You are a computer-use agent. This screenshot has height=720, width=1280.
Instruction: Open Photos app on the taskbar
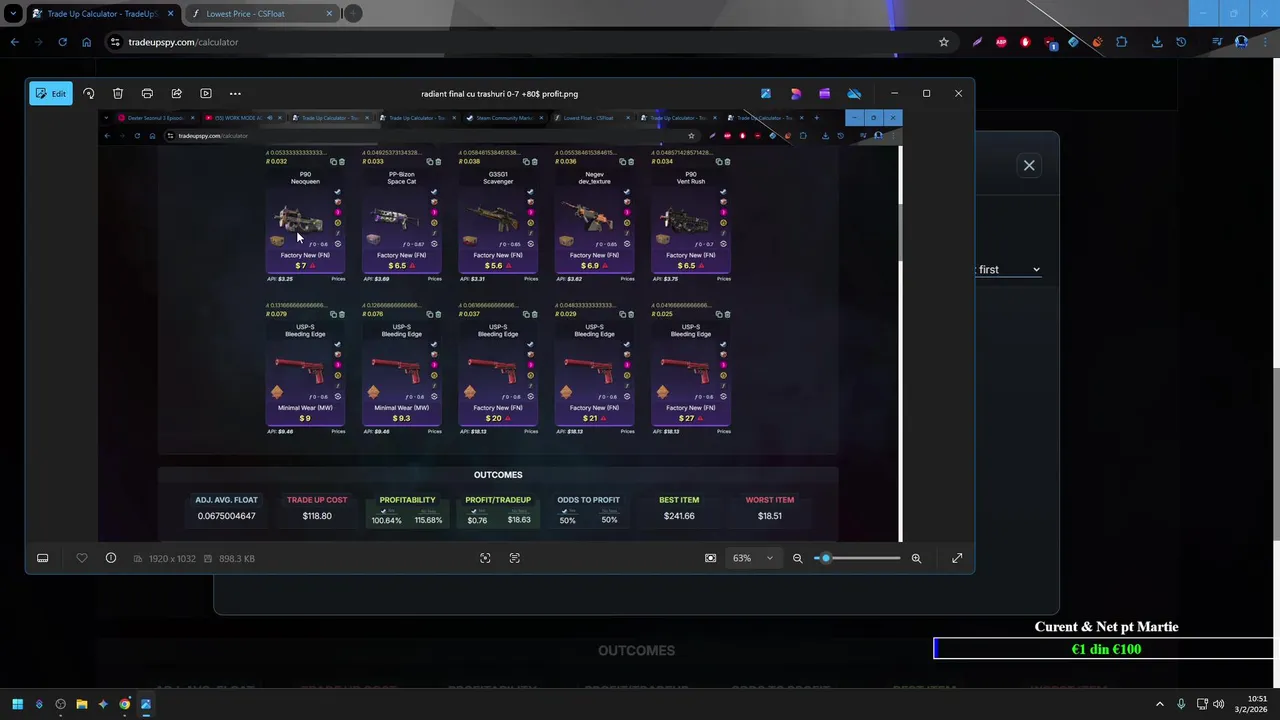click(146, 704)
